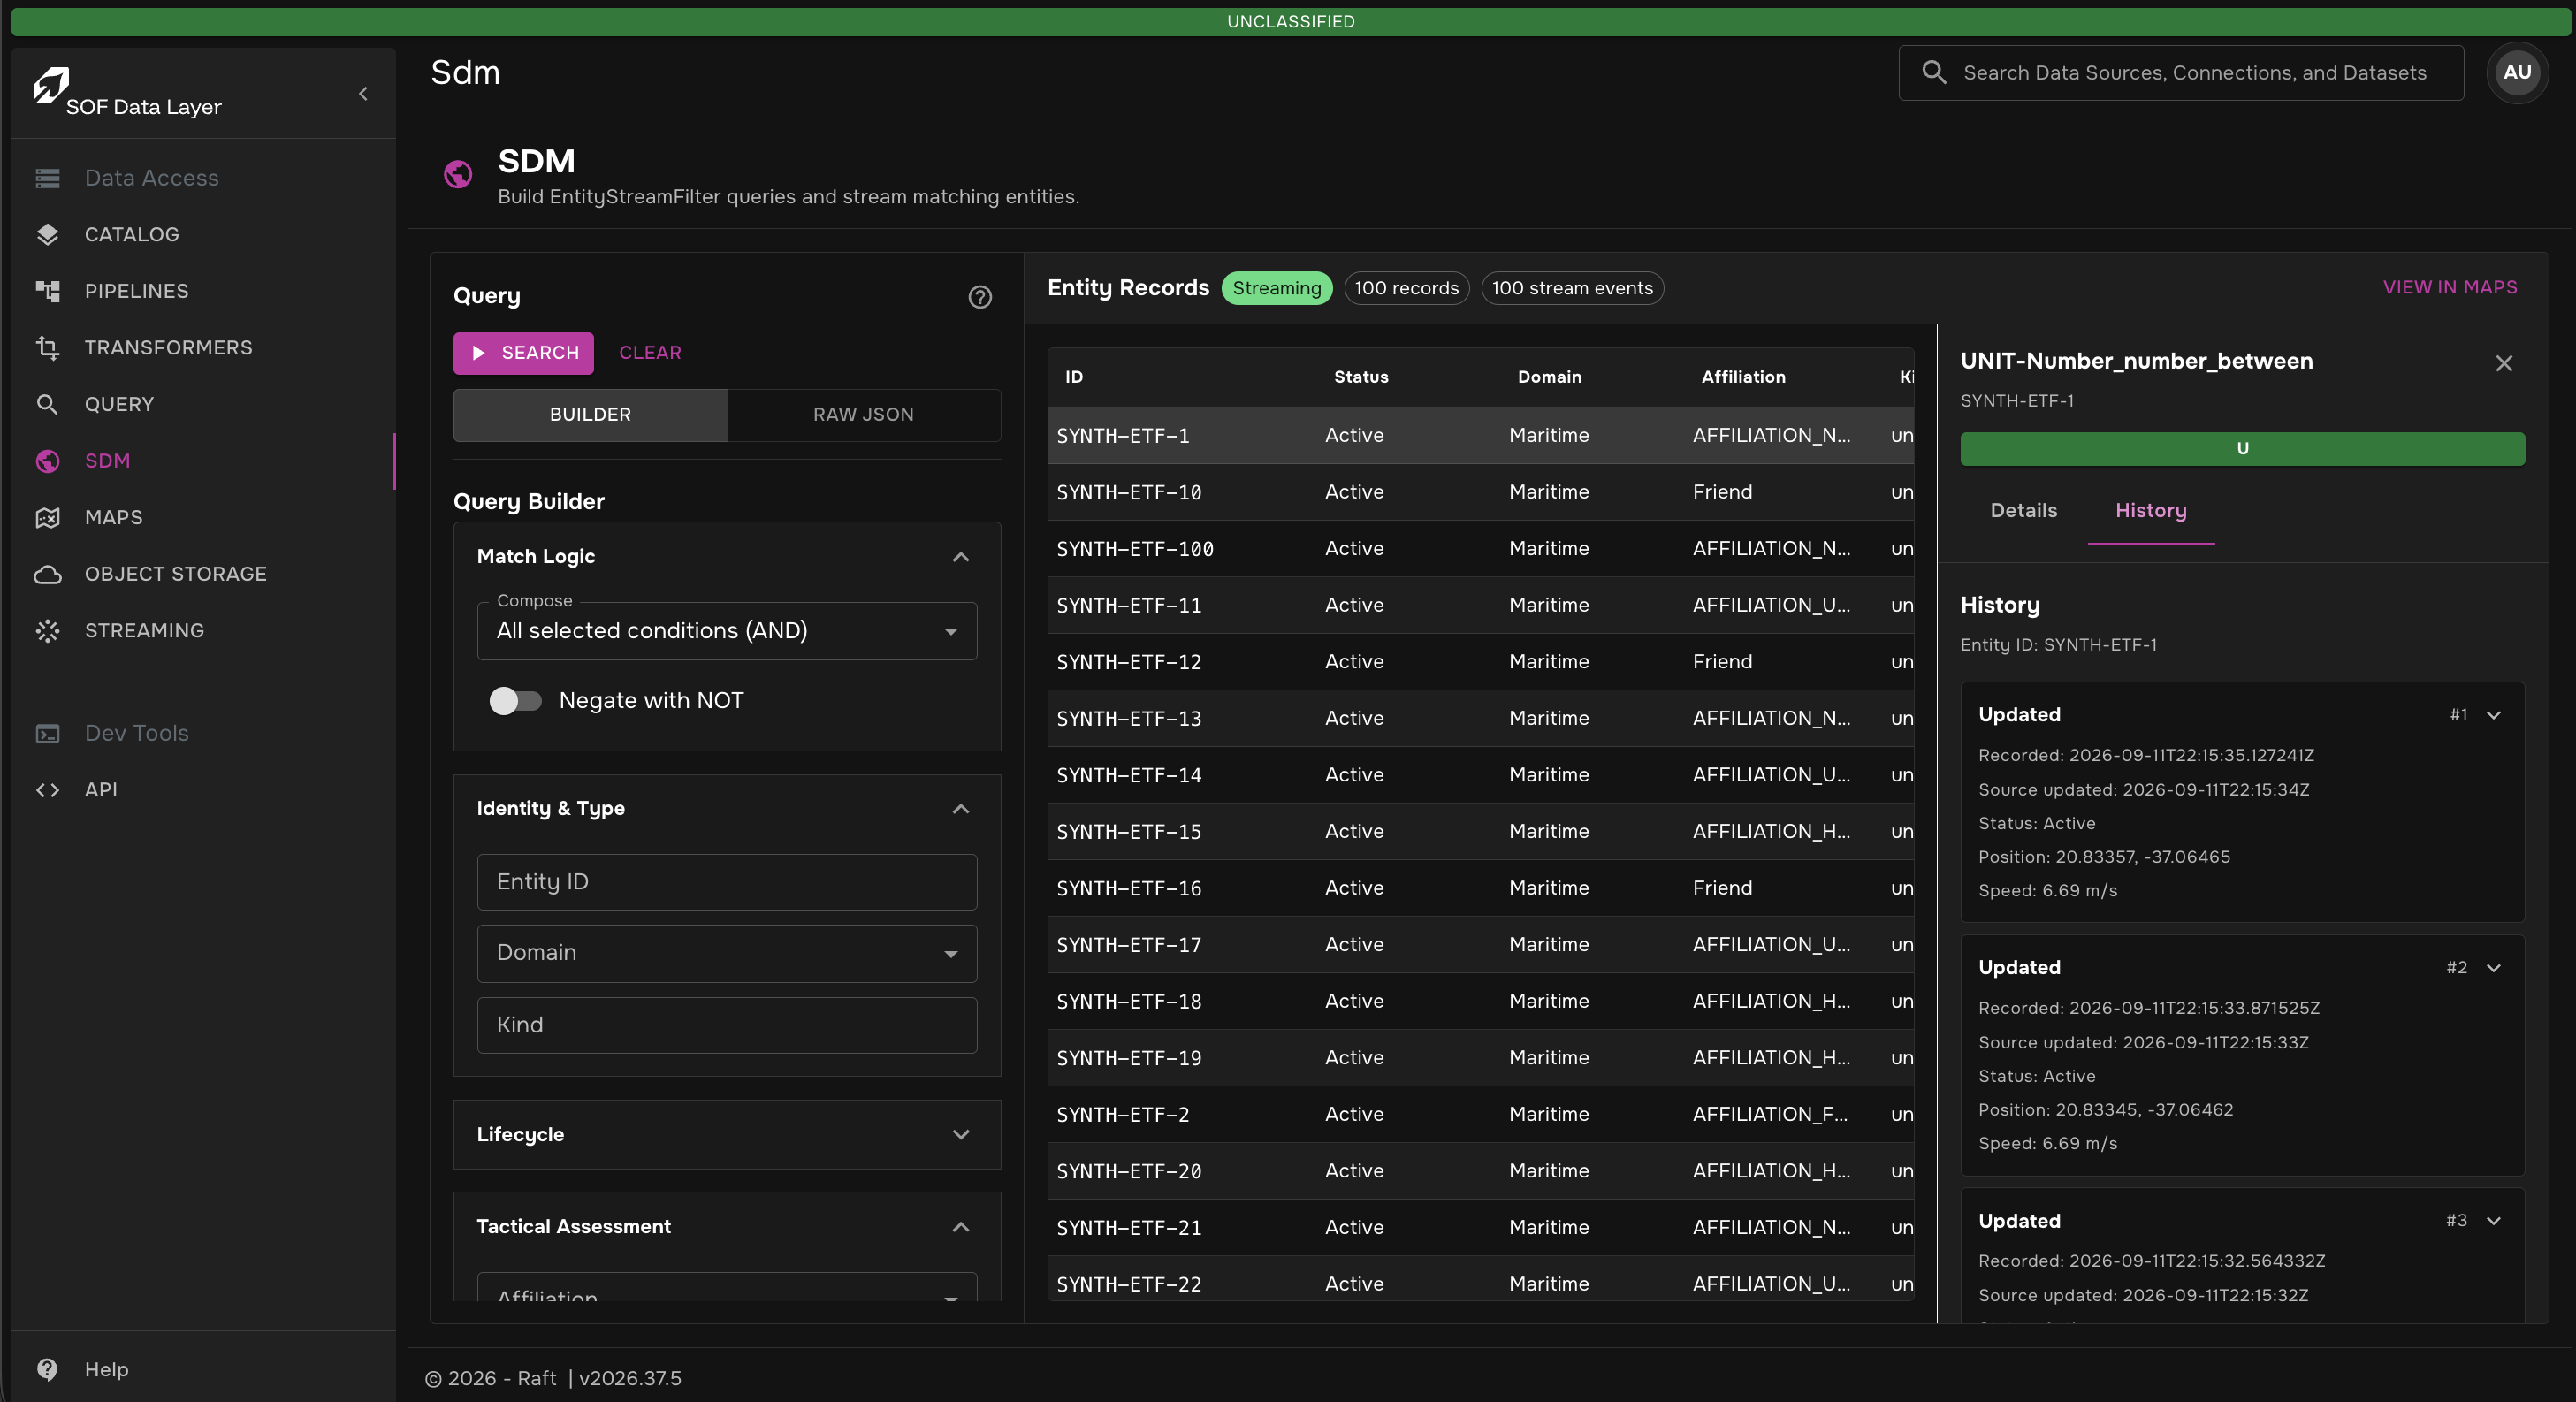Click the Transformers crop icon

point(47,348)
